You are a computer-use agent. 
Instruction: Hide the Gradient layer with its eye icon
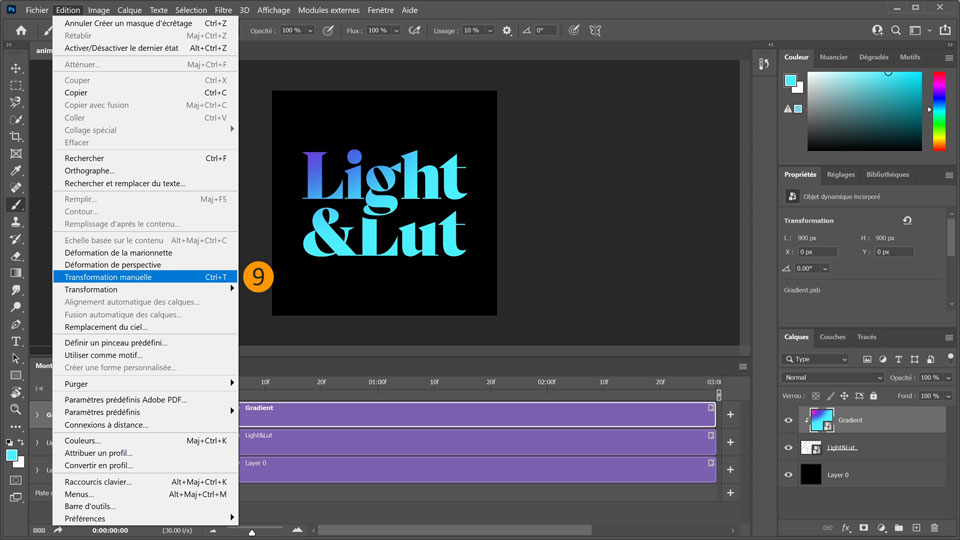point(788,421)
